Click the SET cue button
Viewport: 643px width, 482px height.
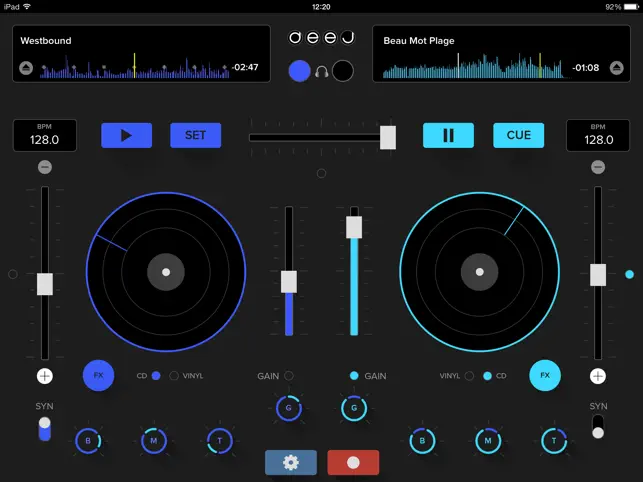click(196, 135)
